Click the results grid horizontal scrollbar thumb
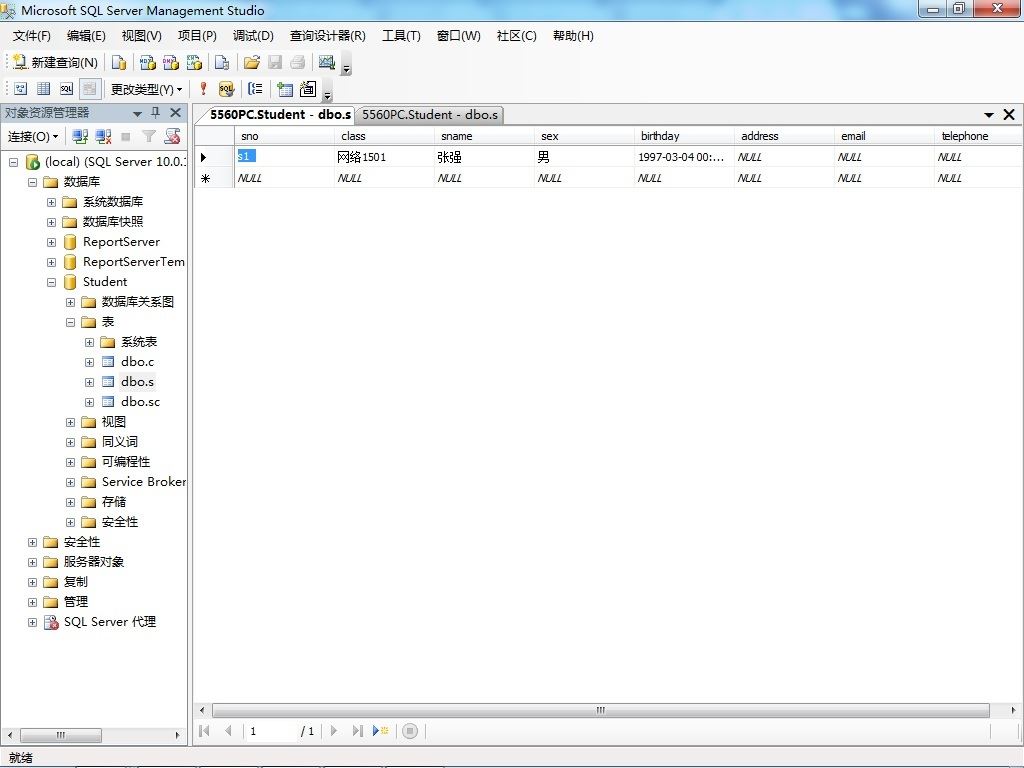 point(601,711)
